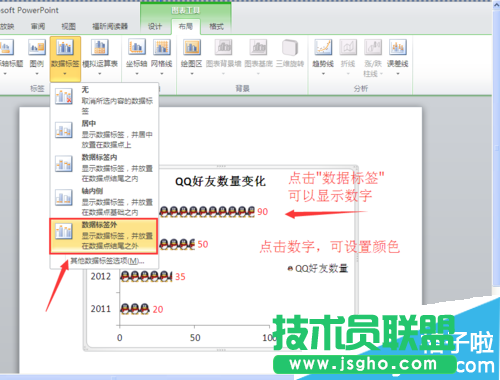
Task: Select the 2011 penguin data bar
Action: pyautogui.click(x=135, y=309)
